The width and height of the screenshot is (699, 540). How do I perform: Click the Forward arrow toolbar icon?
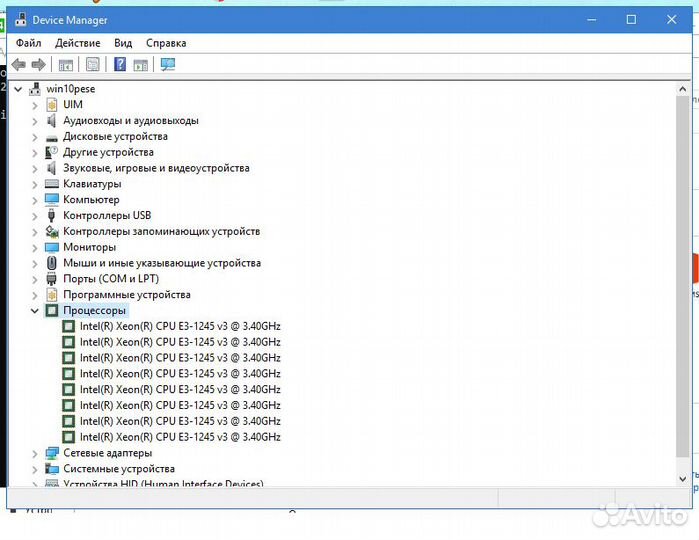point(39,65)
